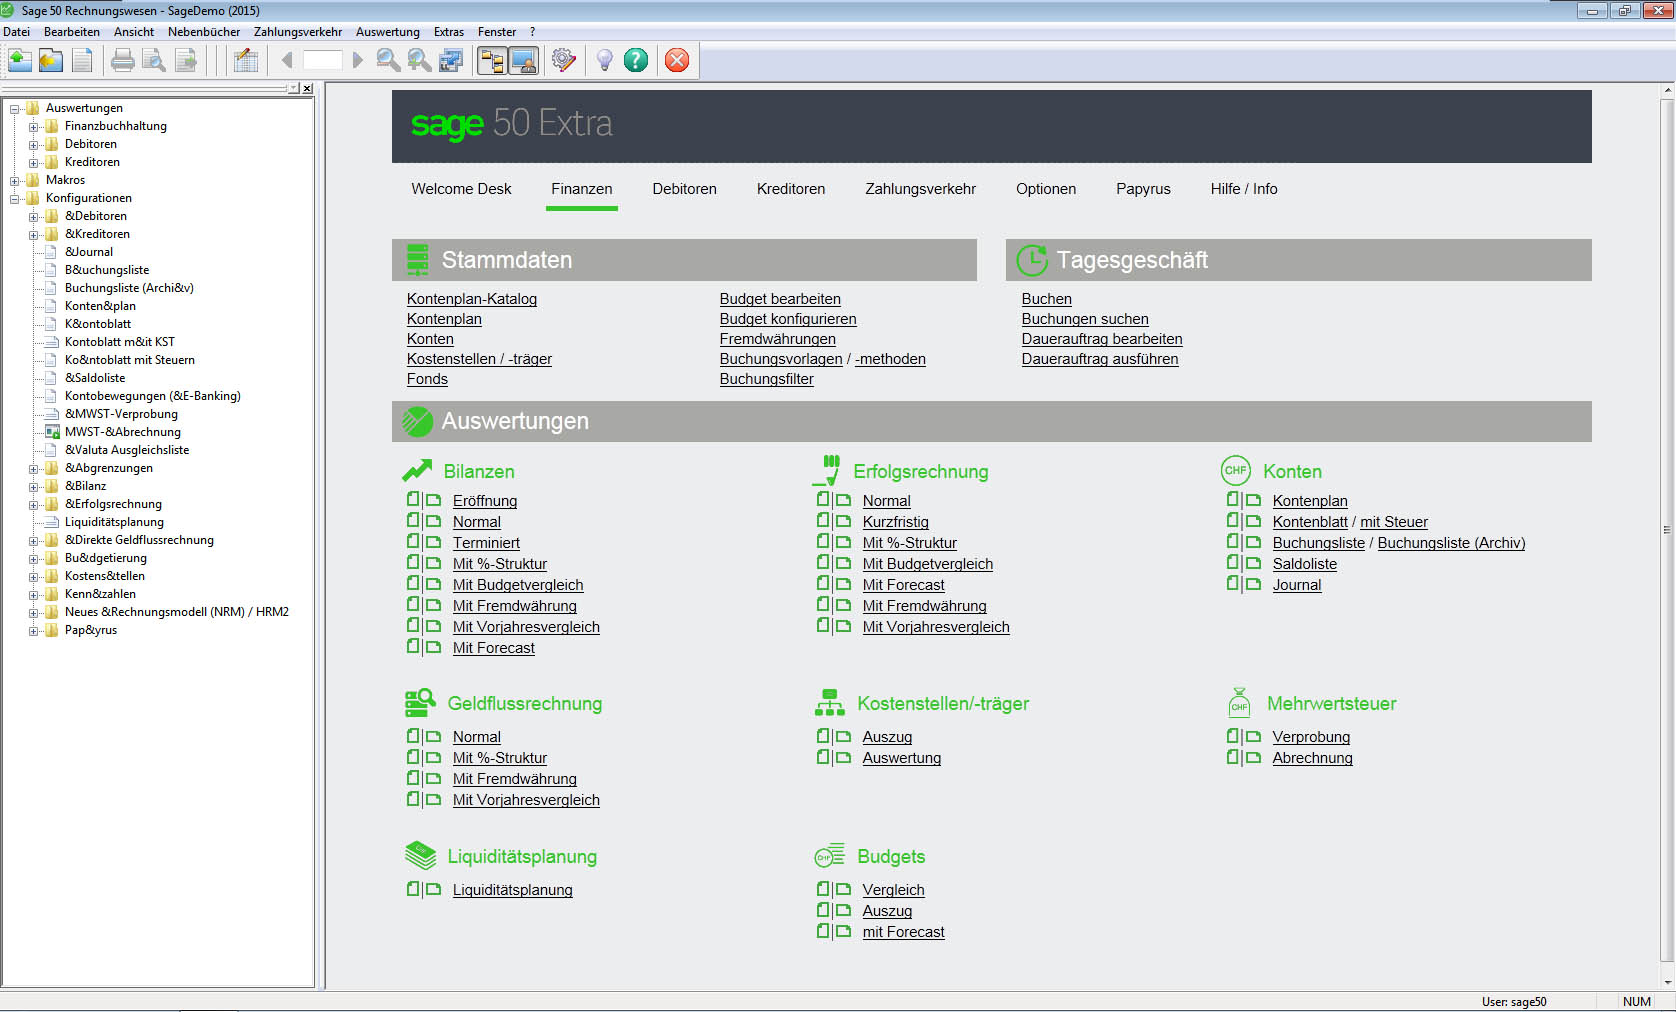Expand the Kenn&zahlen tree node
The height and width of the screenshot is (1012, 1676).
pyautogui.click(x=34, y=594)
